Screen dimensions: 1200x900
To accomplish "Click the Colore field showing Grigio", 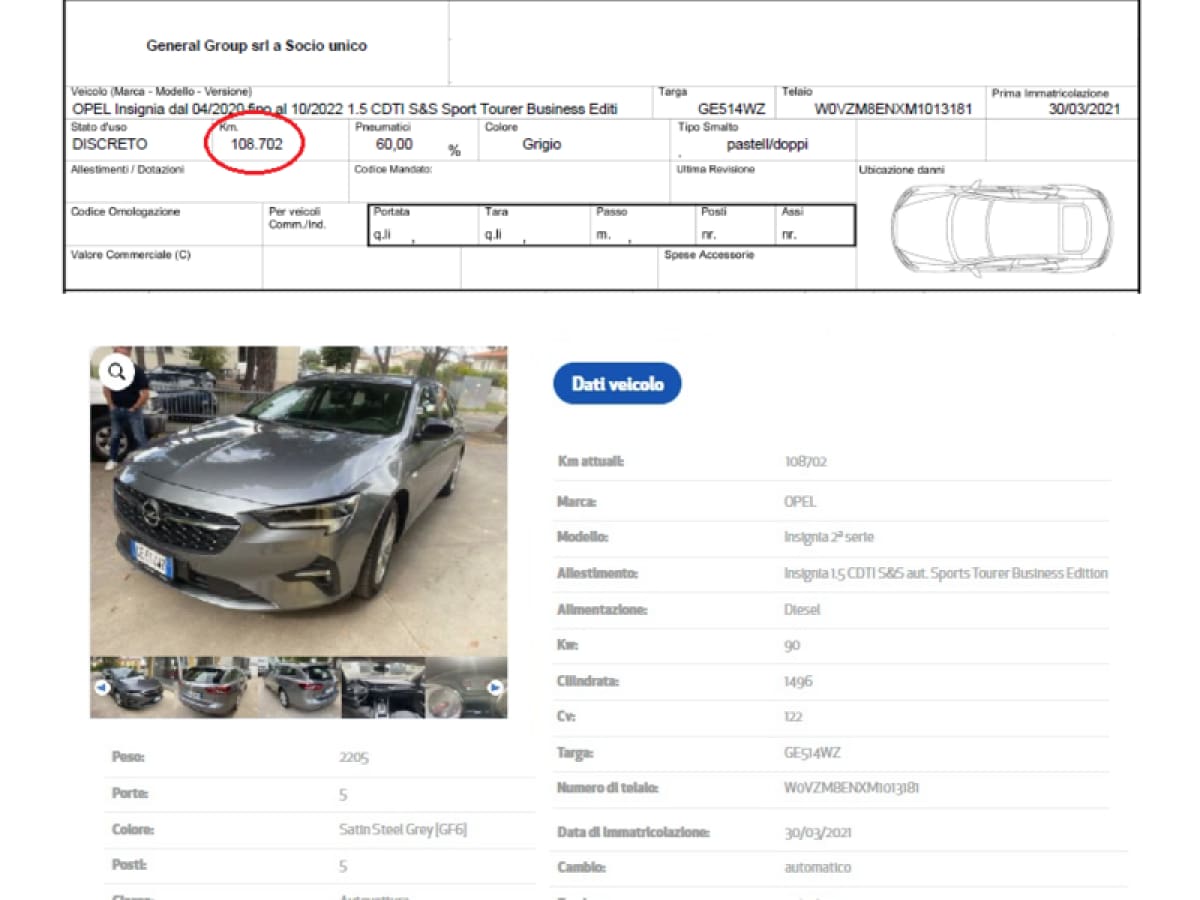I will (541, 144).
